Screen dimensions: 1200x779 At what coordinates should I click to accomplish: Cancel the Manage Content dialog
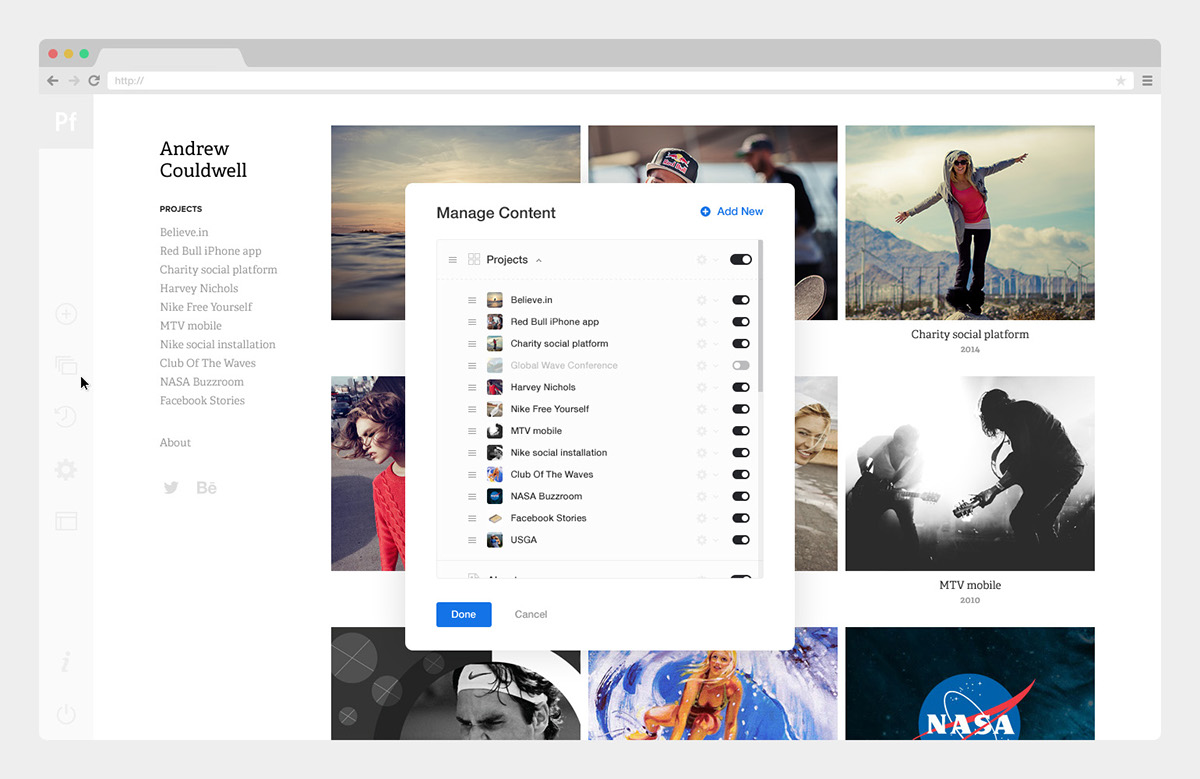click(531, 614)
